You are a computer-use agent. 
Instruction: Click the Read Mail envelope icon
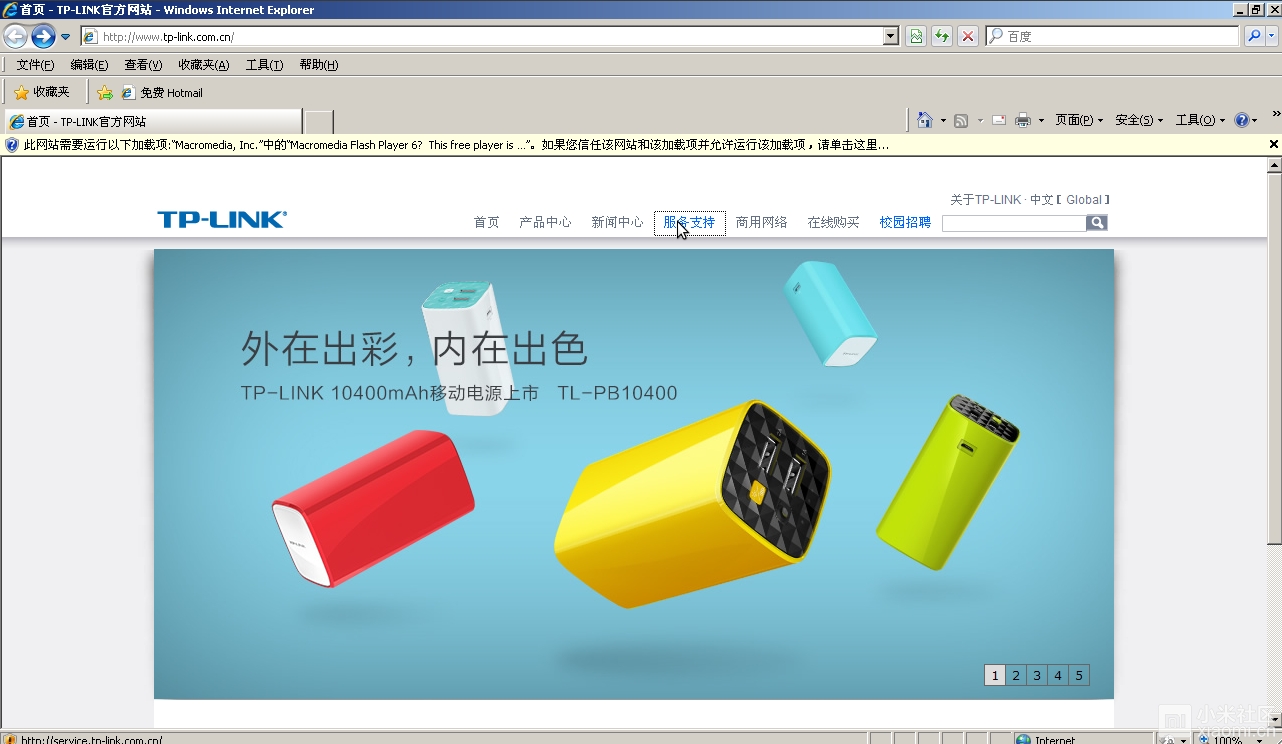click(x=998, y=121)
